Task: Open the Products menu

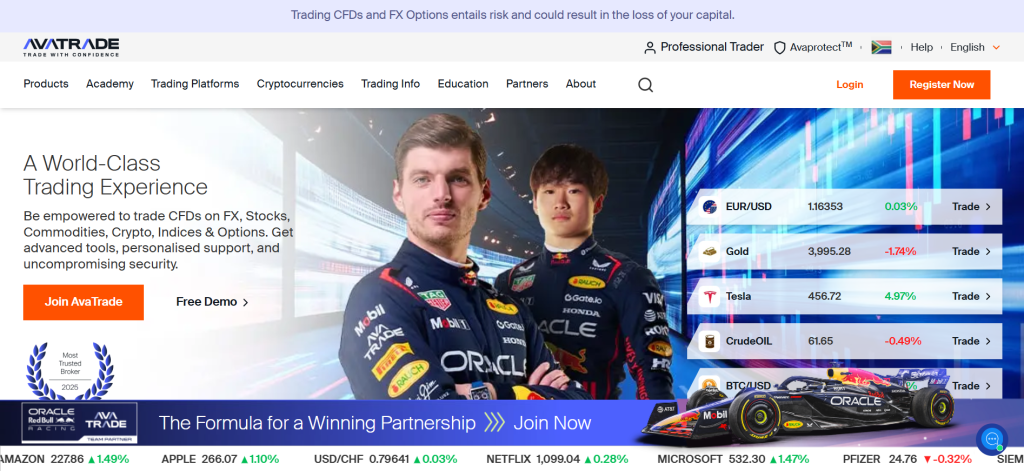Action: [x=46, y=84]
